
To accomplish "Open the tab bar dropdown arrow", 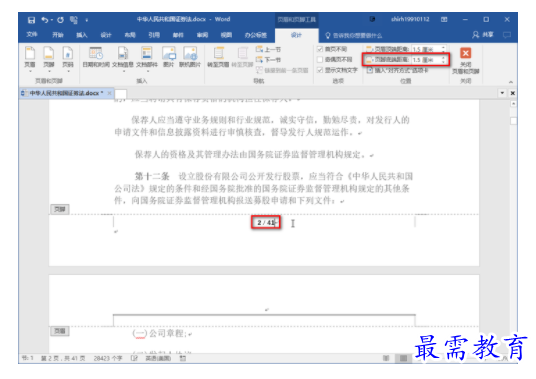I will coord(502,93).
